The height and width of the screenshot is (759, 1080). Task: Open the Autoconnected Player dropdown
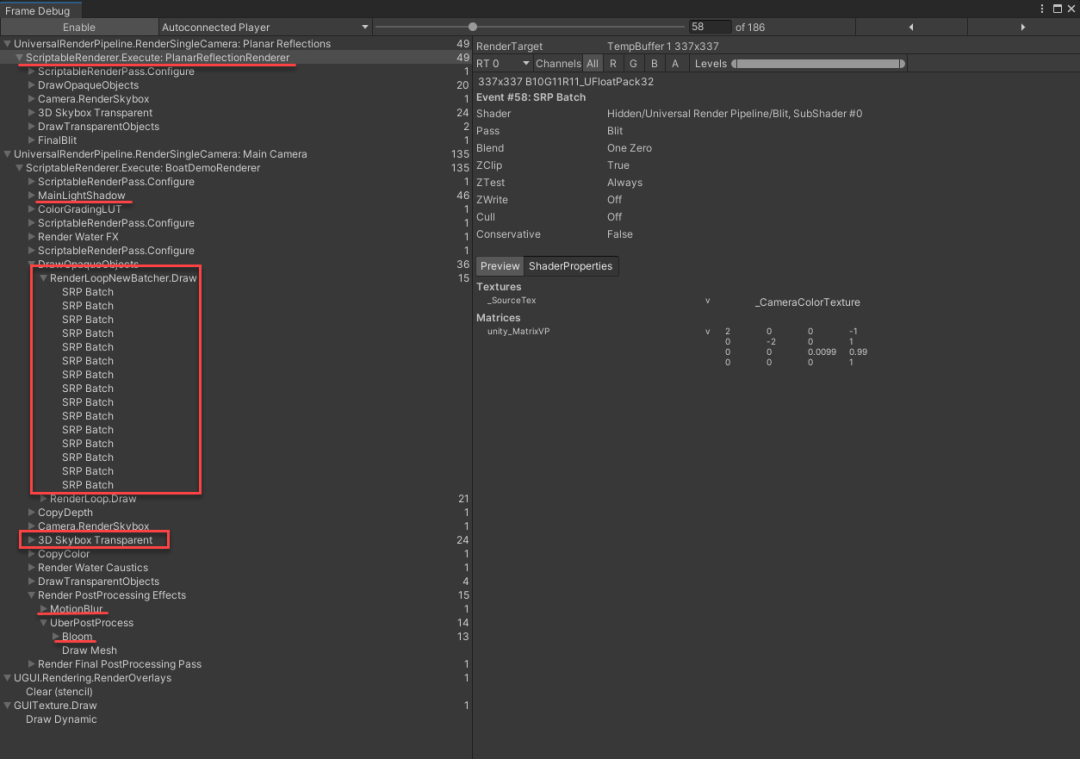(x=264, y=27)
